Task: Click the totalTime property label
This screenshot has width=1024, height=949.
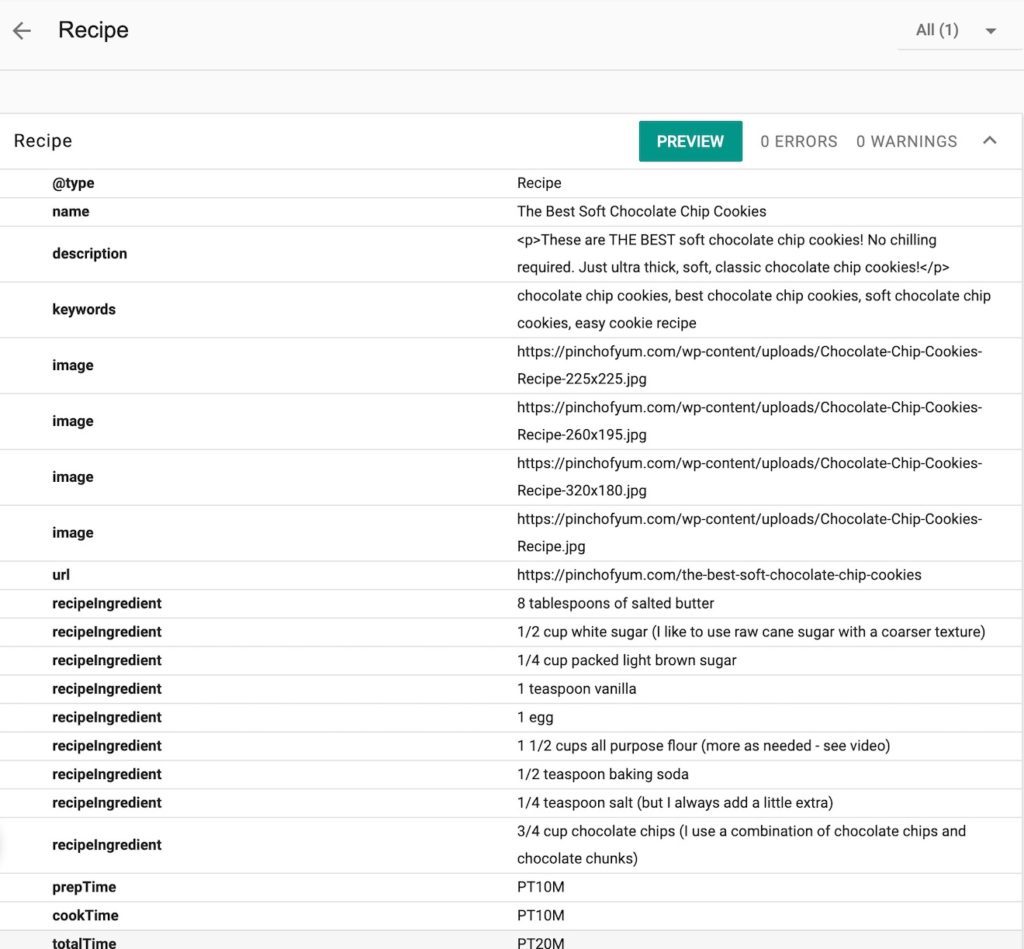Action: point(84,943)
